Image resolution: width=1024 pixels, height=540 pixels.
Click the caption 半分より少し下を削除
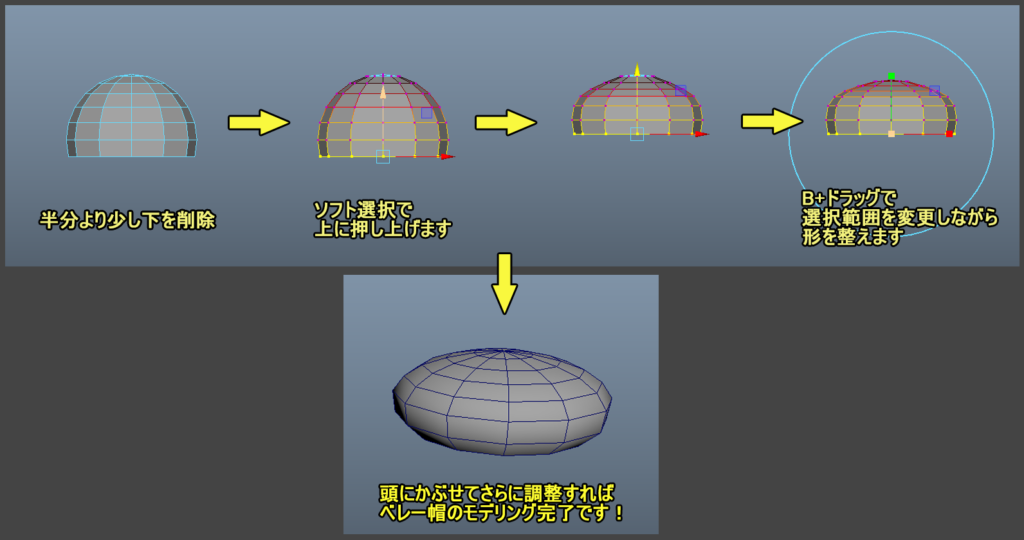coord(127,220)
